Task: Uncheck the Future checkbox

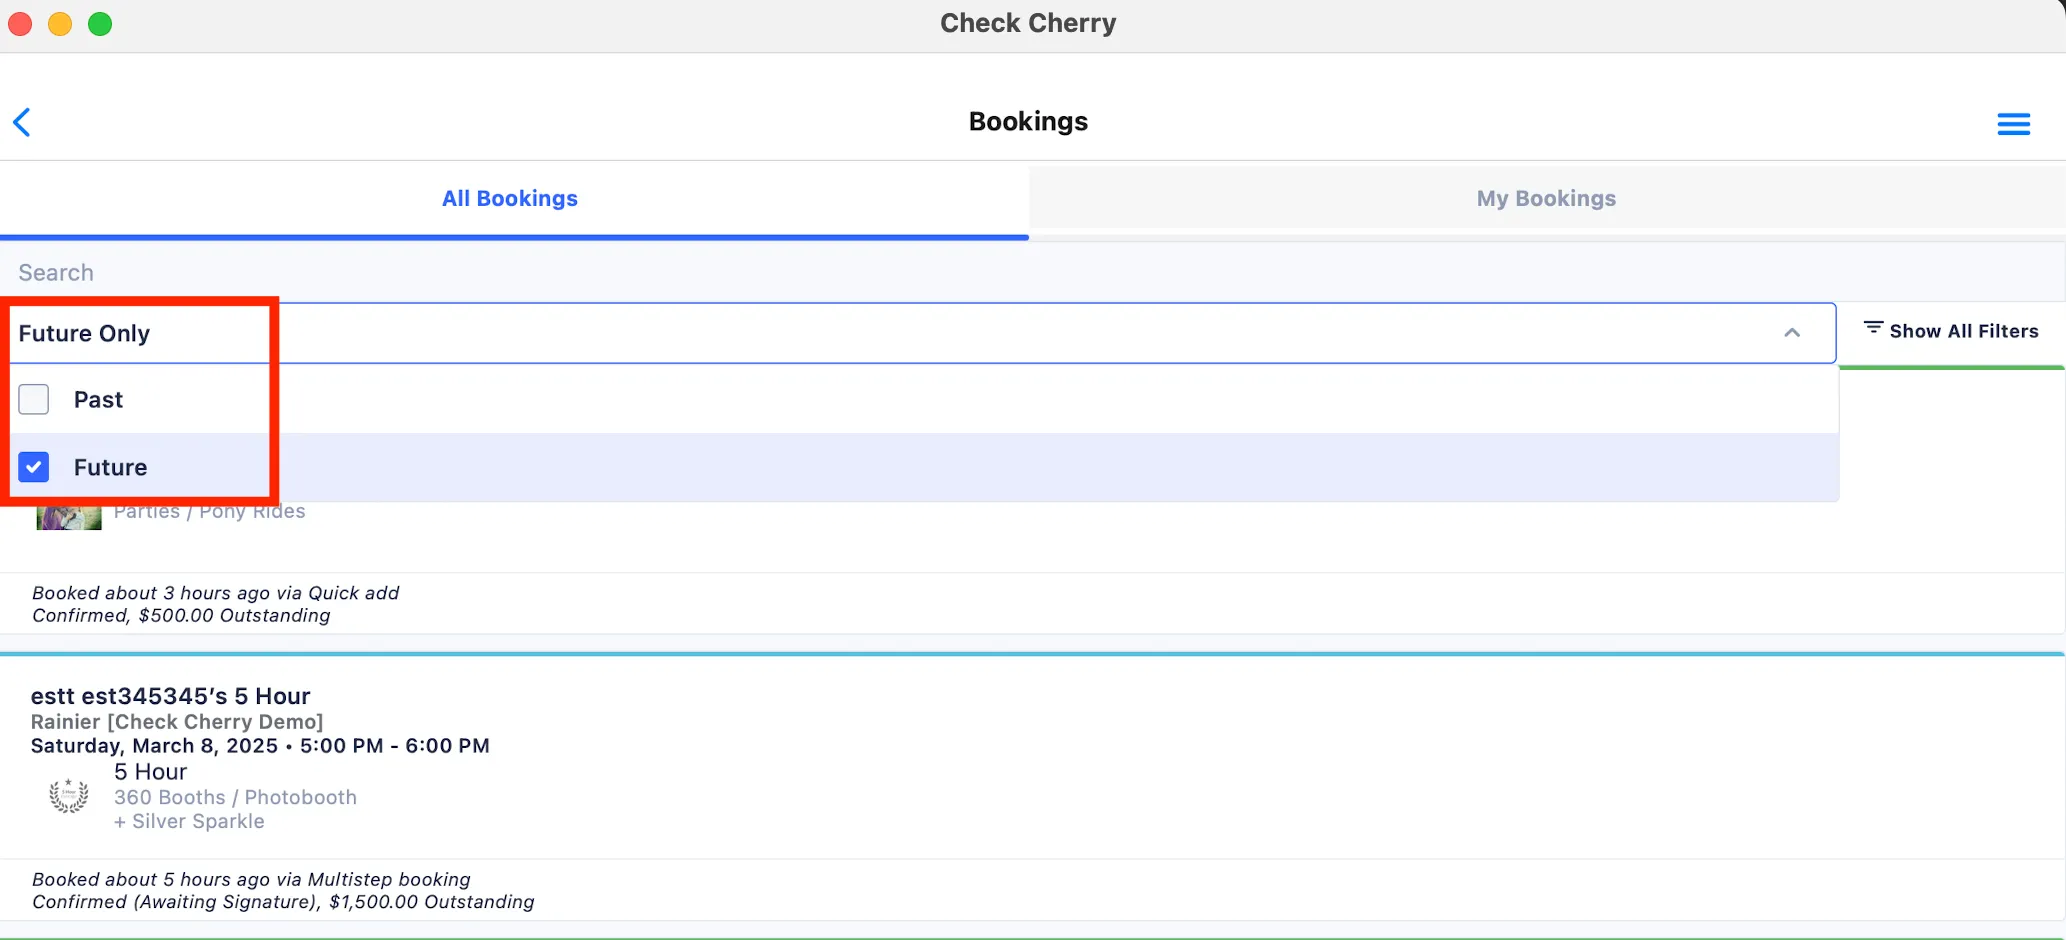Action: click(x=34, y=467)
